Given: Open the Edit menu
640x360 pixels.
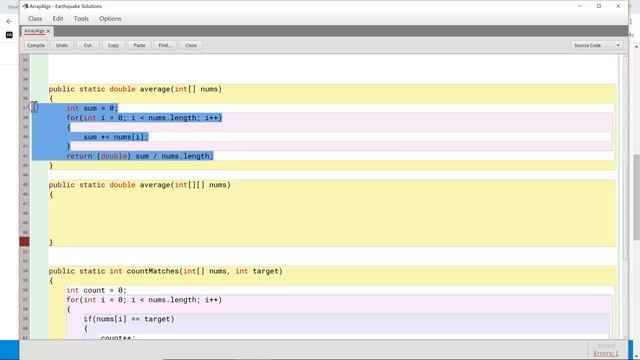Looking at the screenshot, I should [x=58, y=19].
